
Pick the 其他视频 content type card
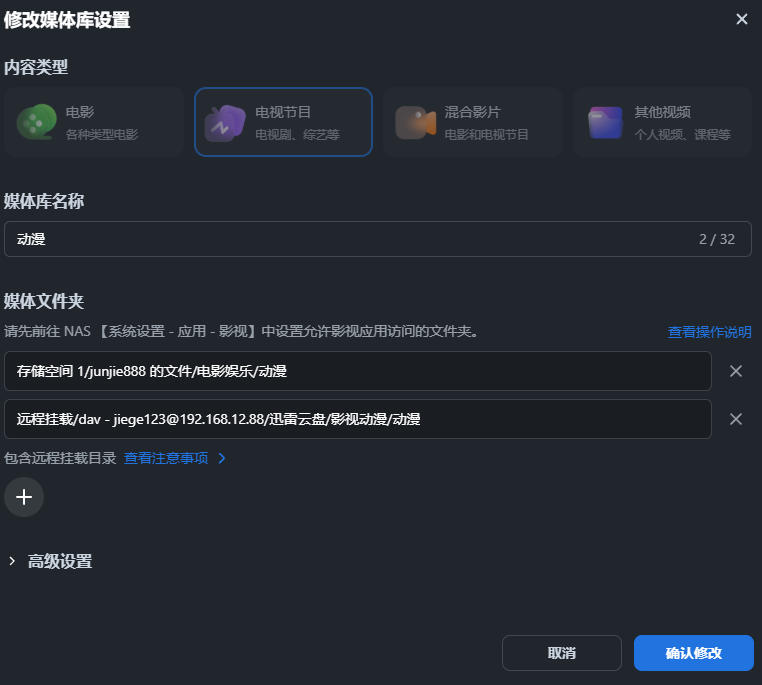point(662,122)
